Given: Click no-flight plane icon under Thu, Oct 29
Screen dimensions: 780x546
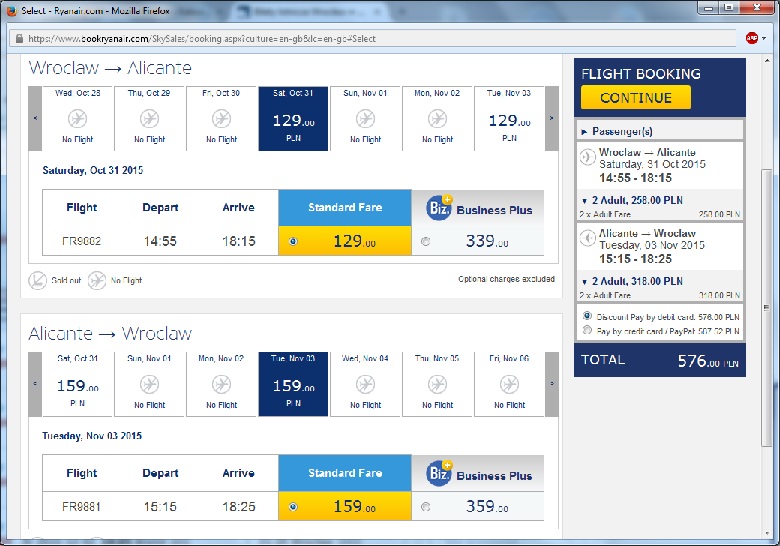Looking at the screenshot, I should (x=149, y=119).
